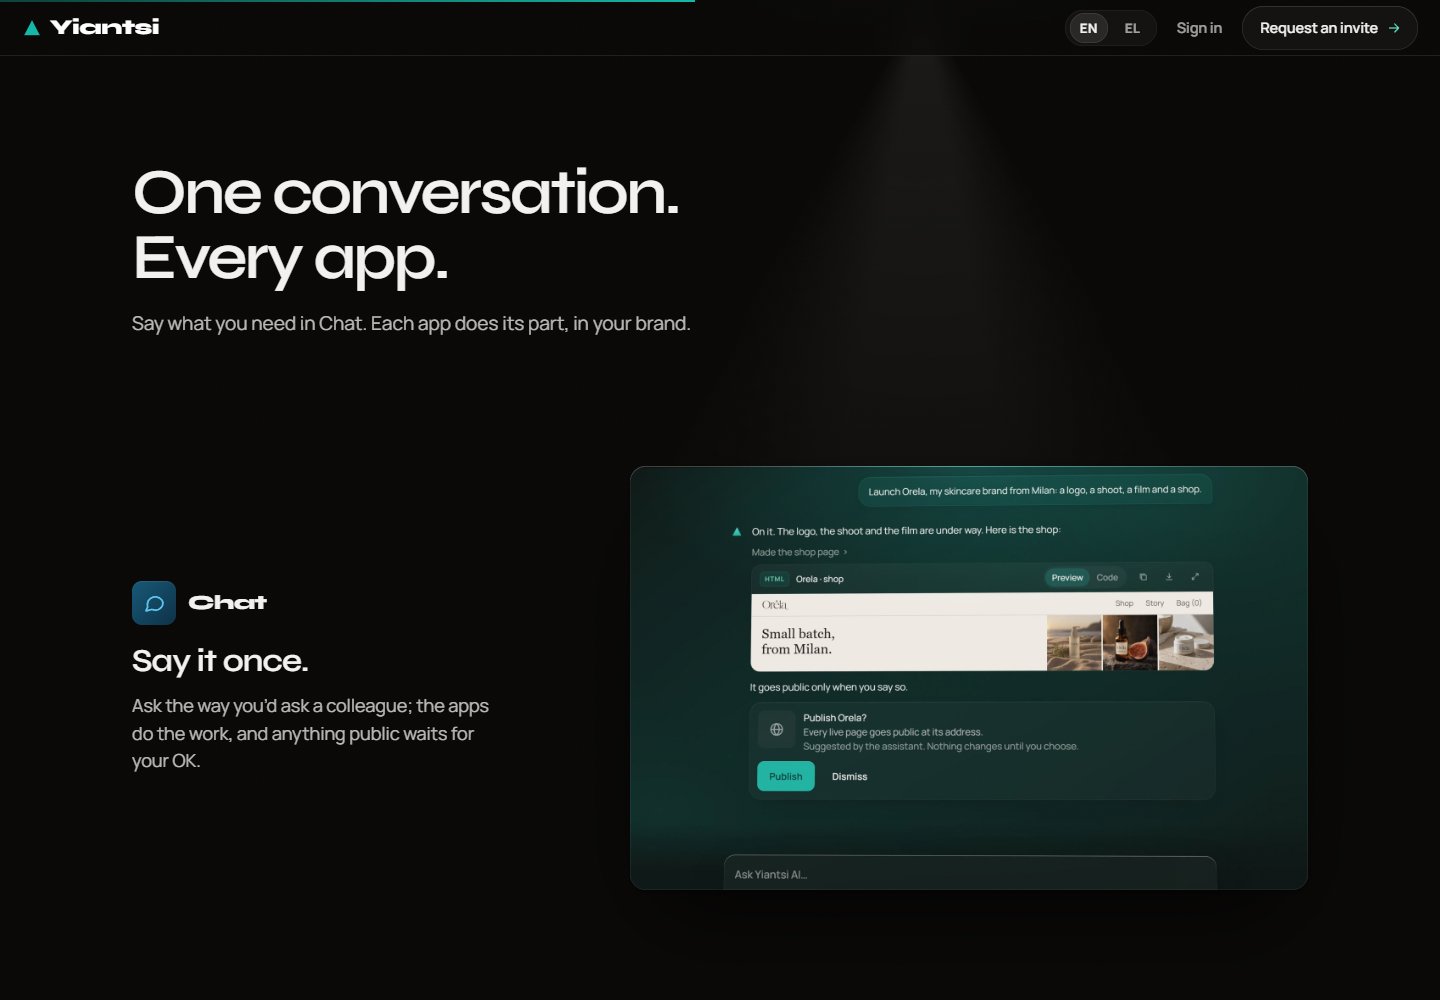Focus the Ask Yiantsi AI input field
1440x1000 pixels.
[x=970, y=873]
